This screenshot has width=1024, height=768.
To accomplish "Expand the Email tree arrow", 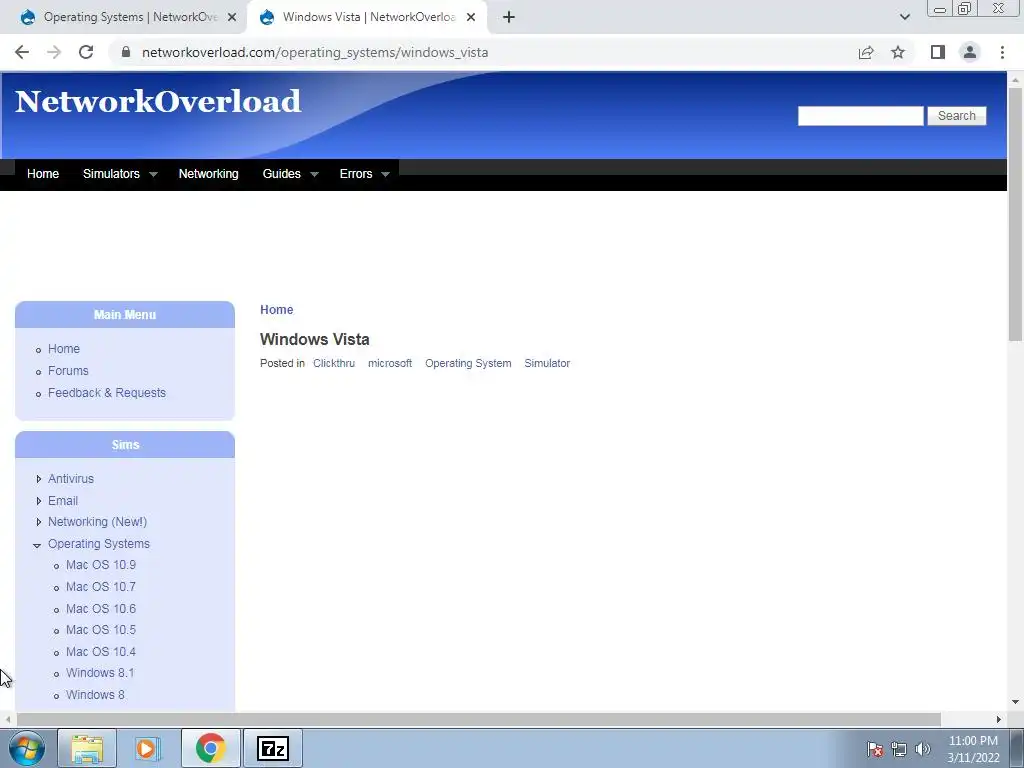I will [39, 501].
